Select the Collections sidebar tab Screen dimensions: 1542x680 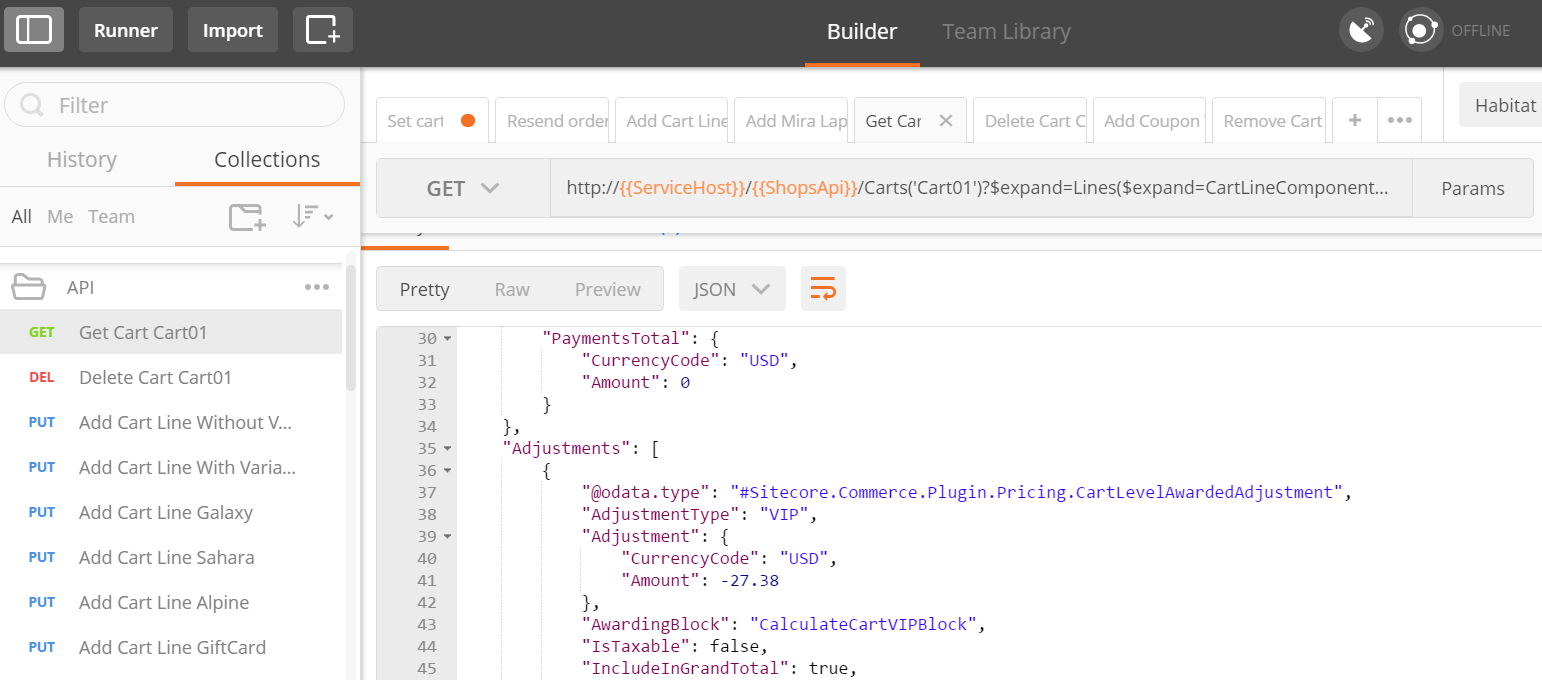[267, 159]
